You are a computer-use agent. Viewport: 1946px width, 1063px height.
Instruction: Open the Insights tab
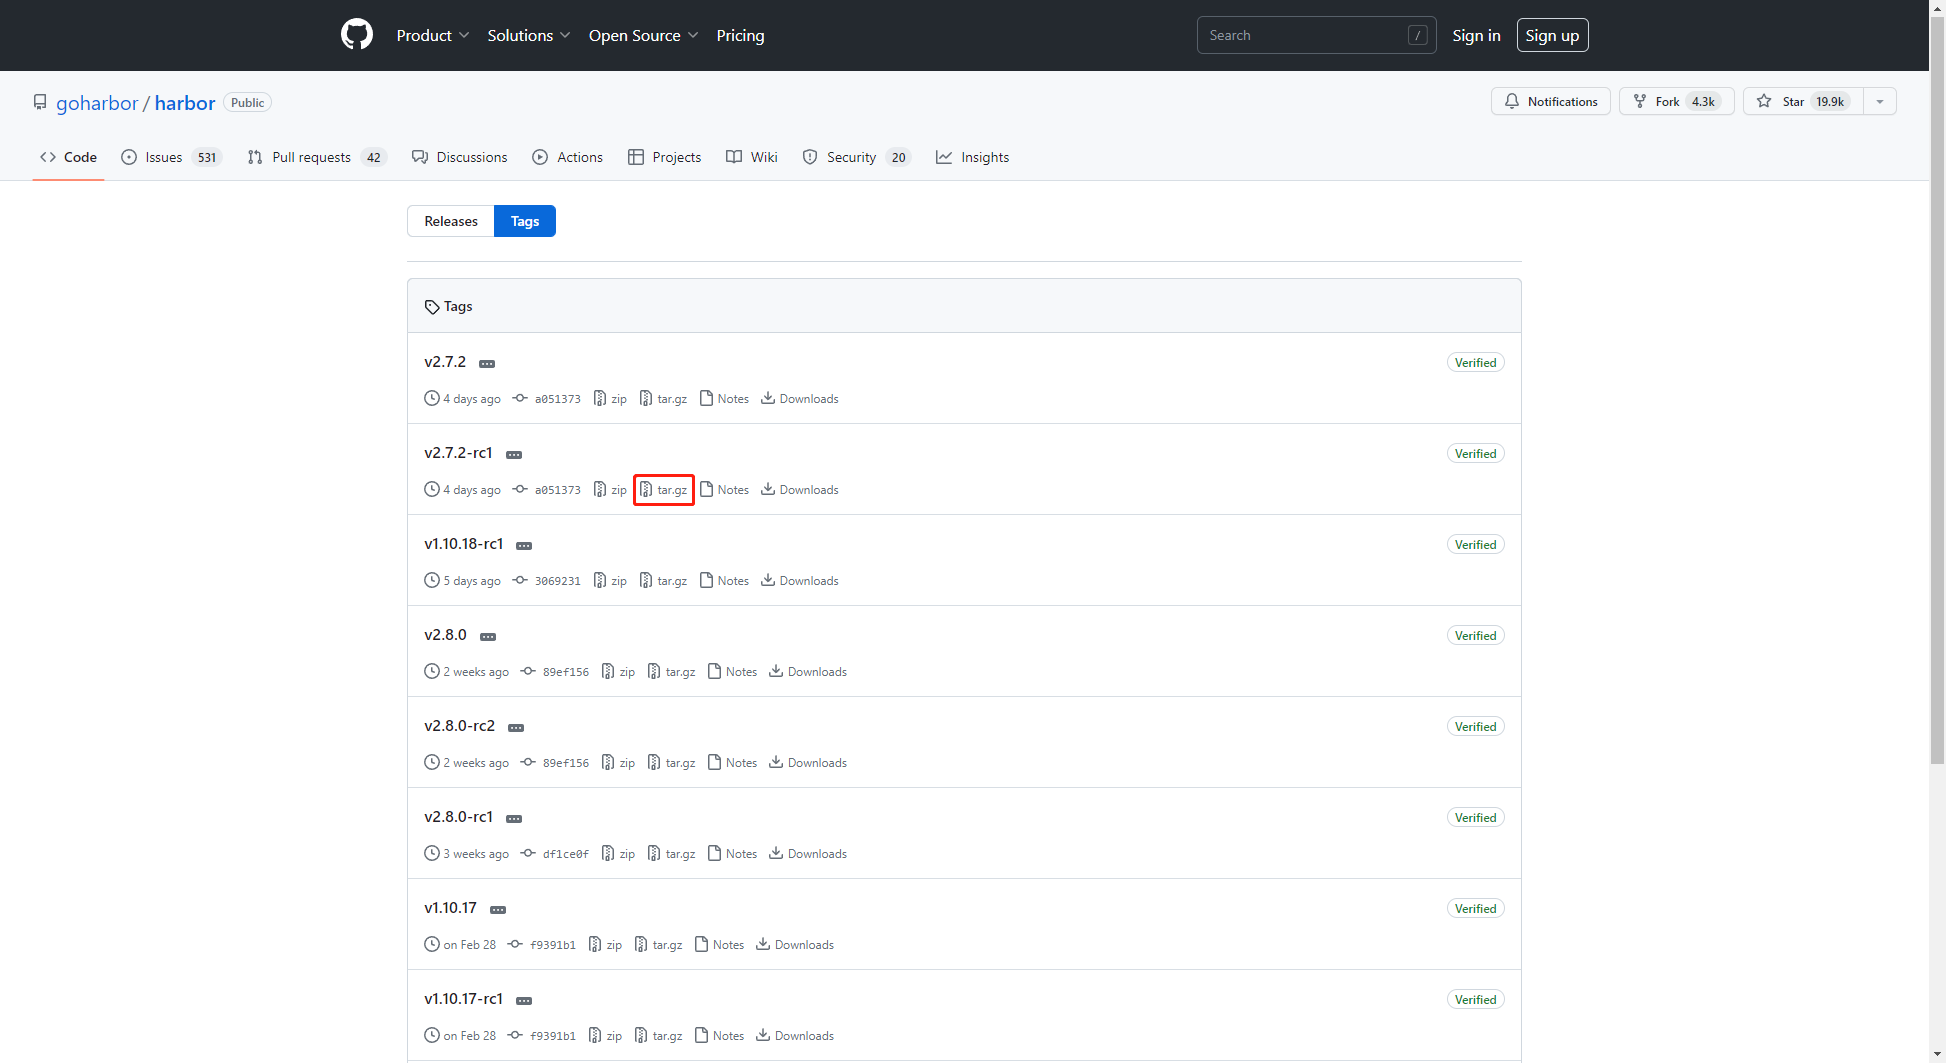point(973,157)
